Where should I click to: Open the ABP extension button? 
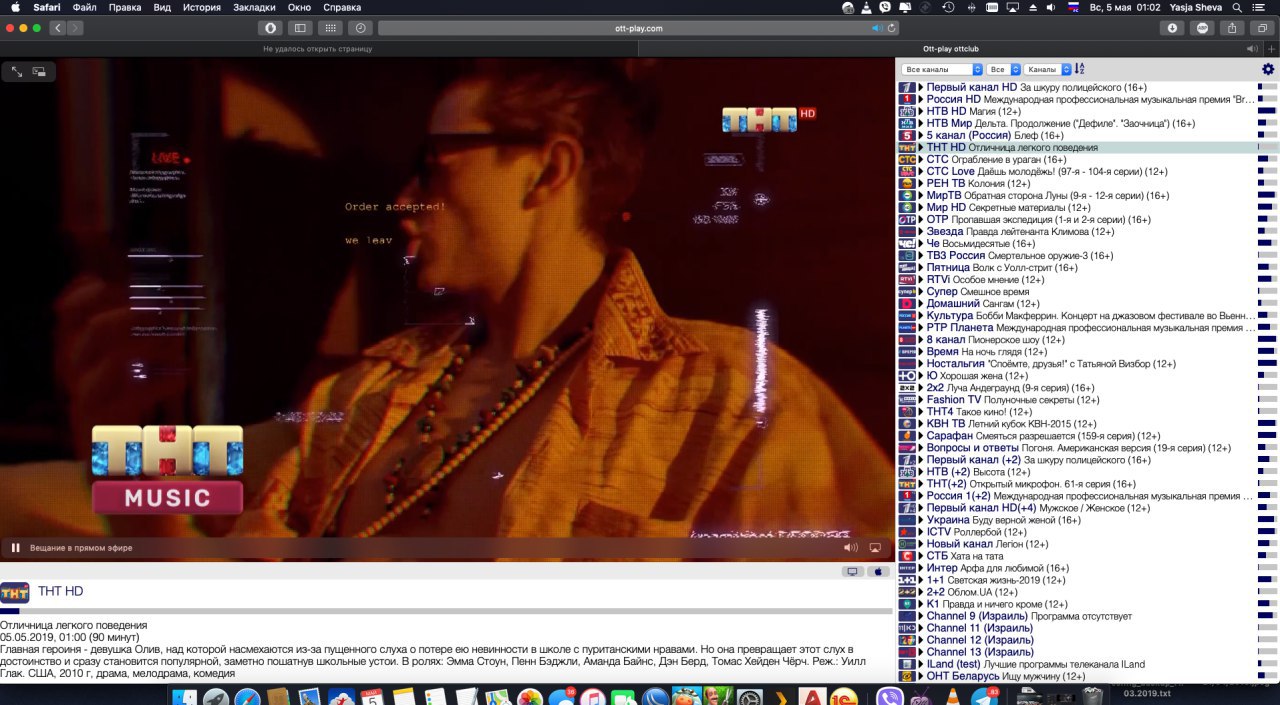(x=1203, y=28)
